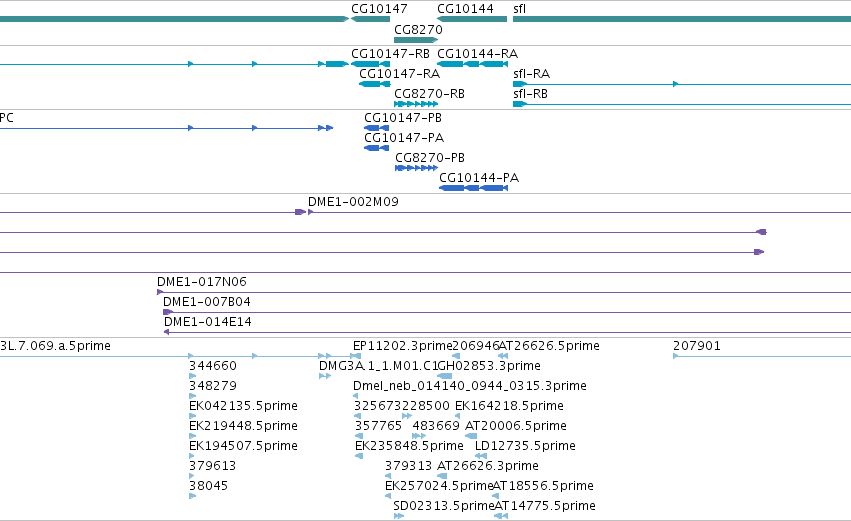
Task: Select the CG10147 gene label
Action: (379, 9)
